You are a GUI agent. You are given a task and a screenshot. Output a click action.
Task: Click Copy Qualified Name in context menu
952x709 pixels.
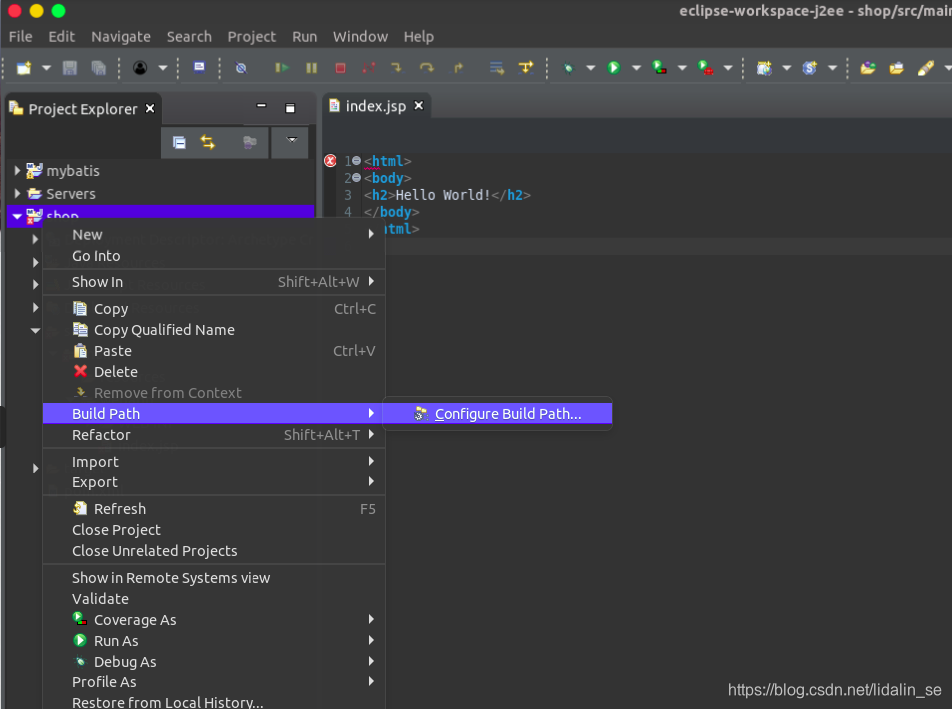click(214, 330)
